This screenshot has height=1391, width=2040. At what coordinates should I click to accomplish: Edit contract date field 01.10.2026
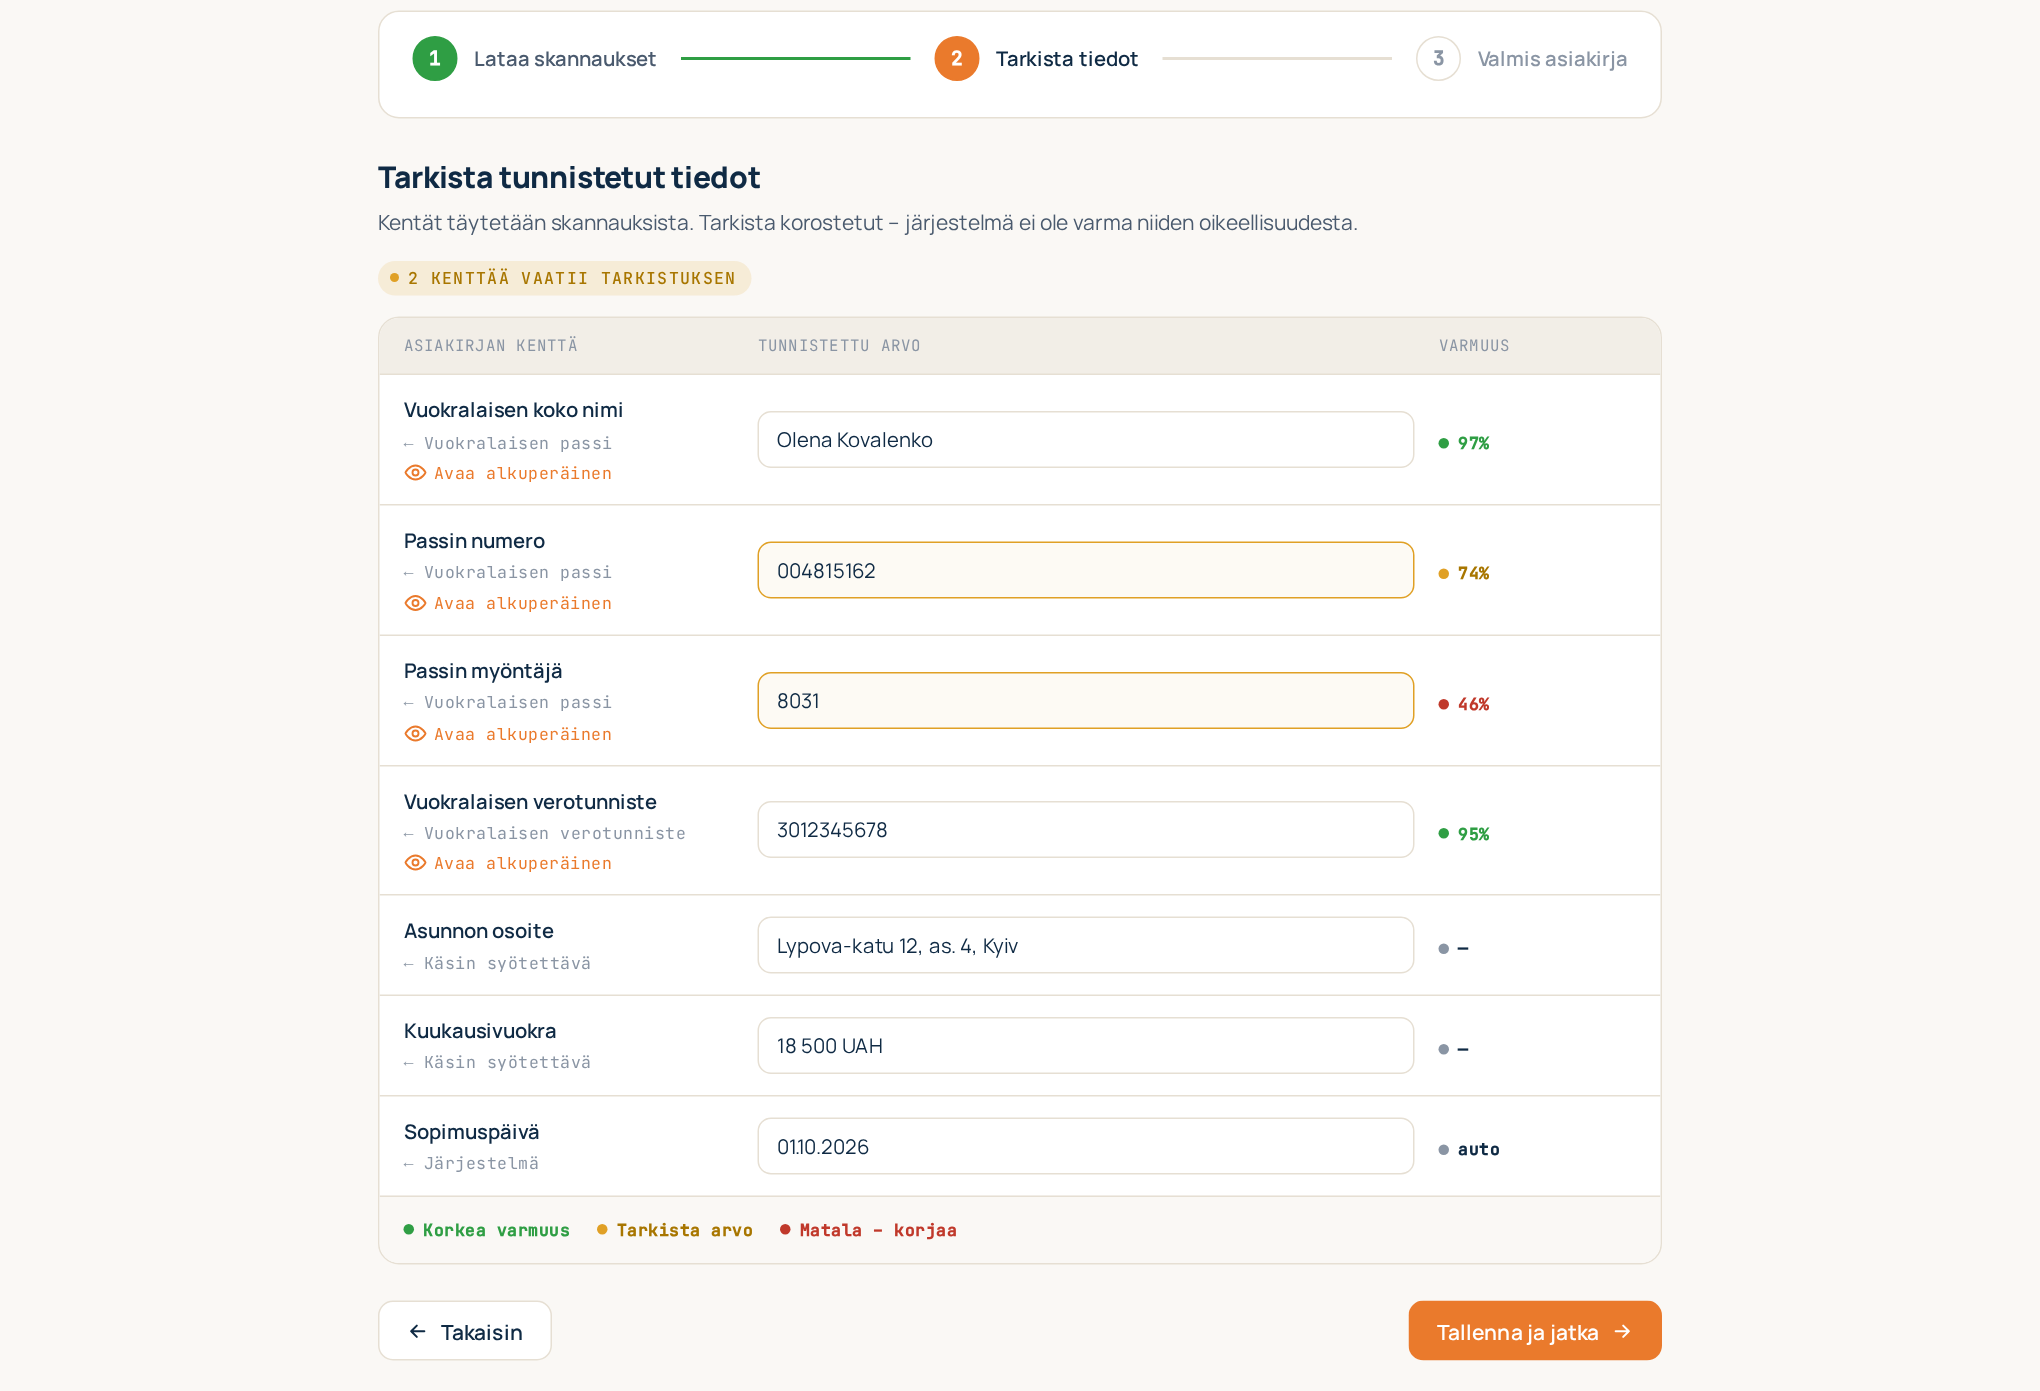click(x=1086, y=1147)
